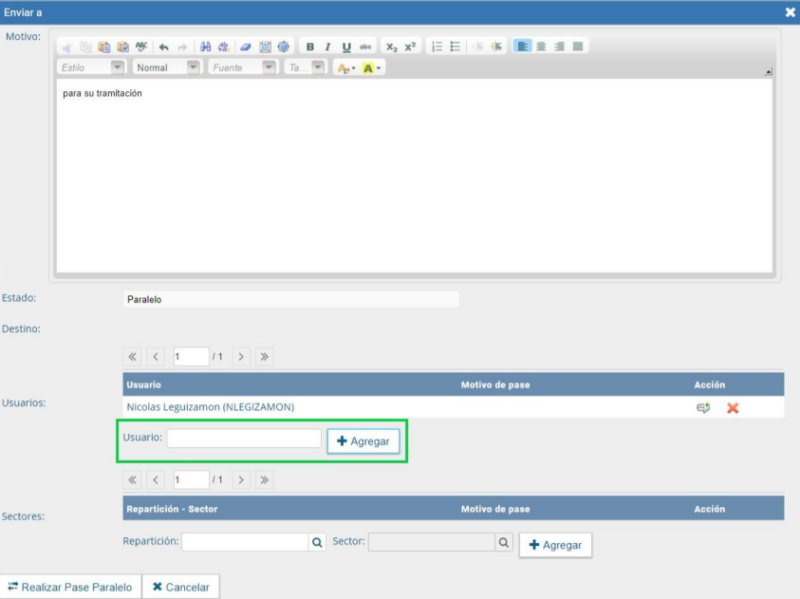
Task: Toggle underline formatting
Action: [x=346, y=47]
